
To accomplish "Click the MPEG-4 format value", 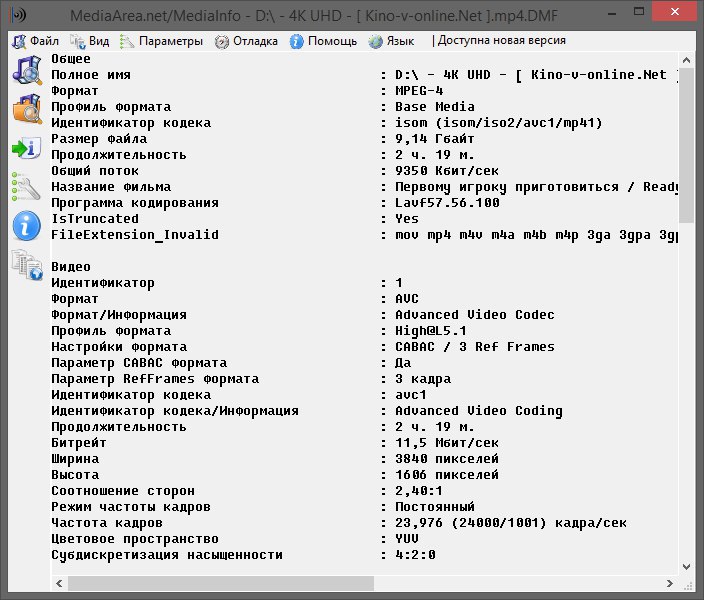I will pyautogui.click(x=419, y=91).
